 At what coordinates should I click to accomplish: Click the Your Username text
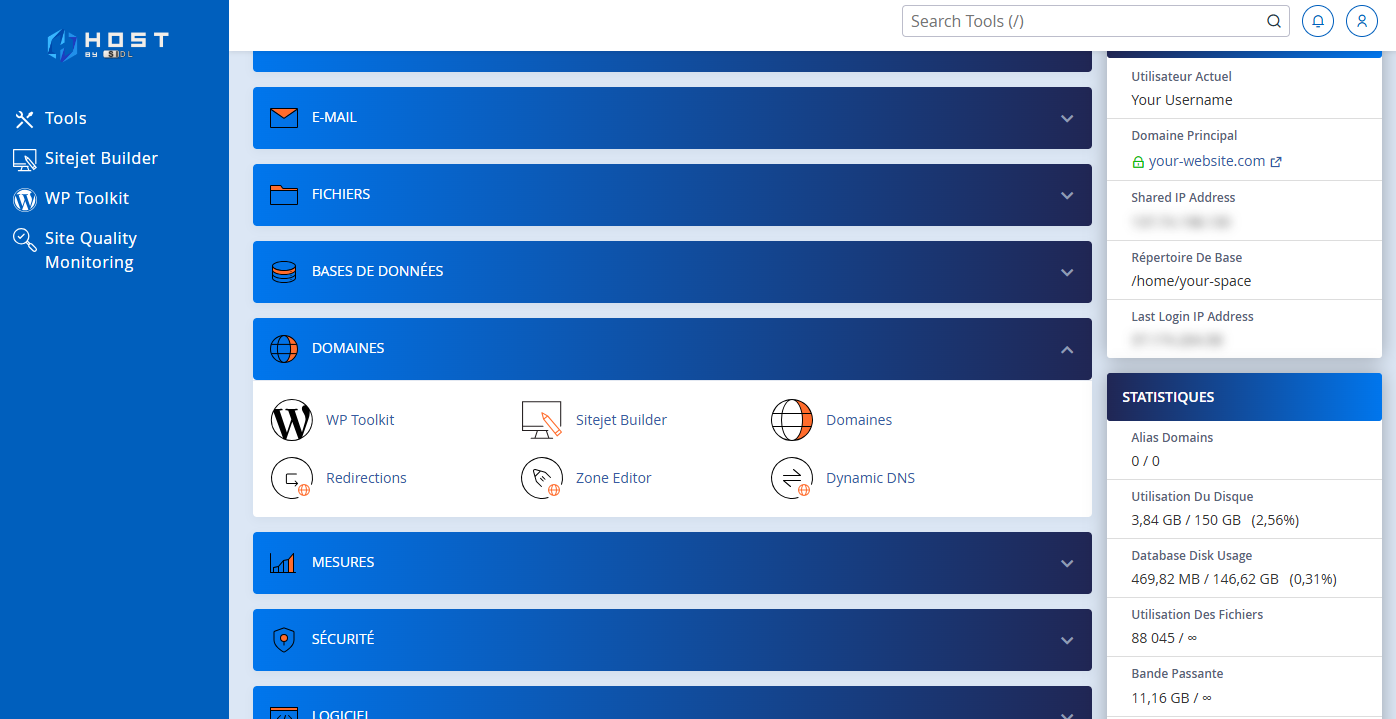1182,100
